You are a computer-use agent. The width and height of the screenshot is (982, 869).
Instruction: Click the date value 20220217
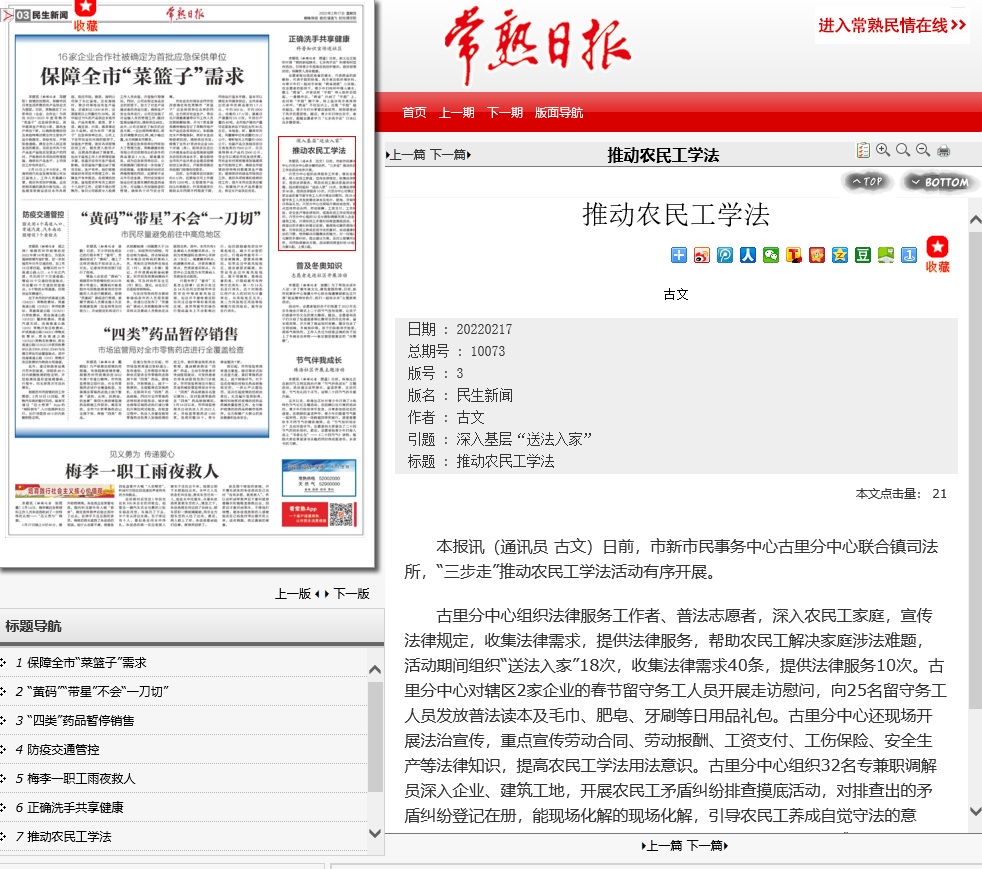point(484,329)
